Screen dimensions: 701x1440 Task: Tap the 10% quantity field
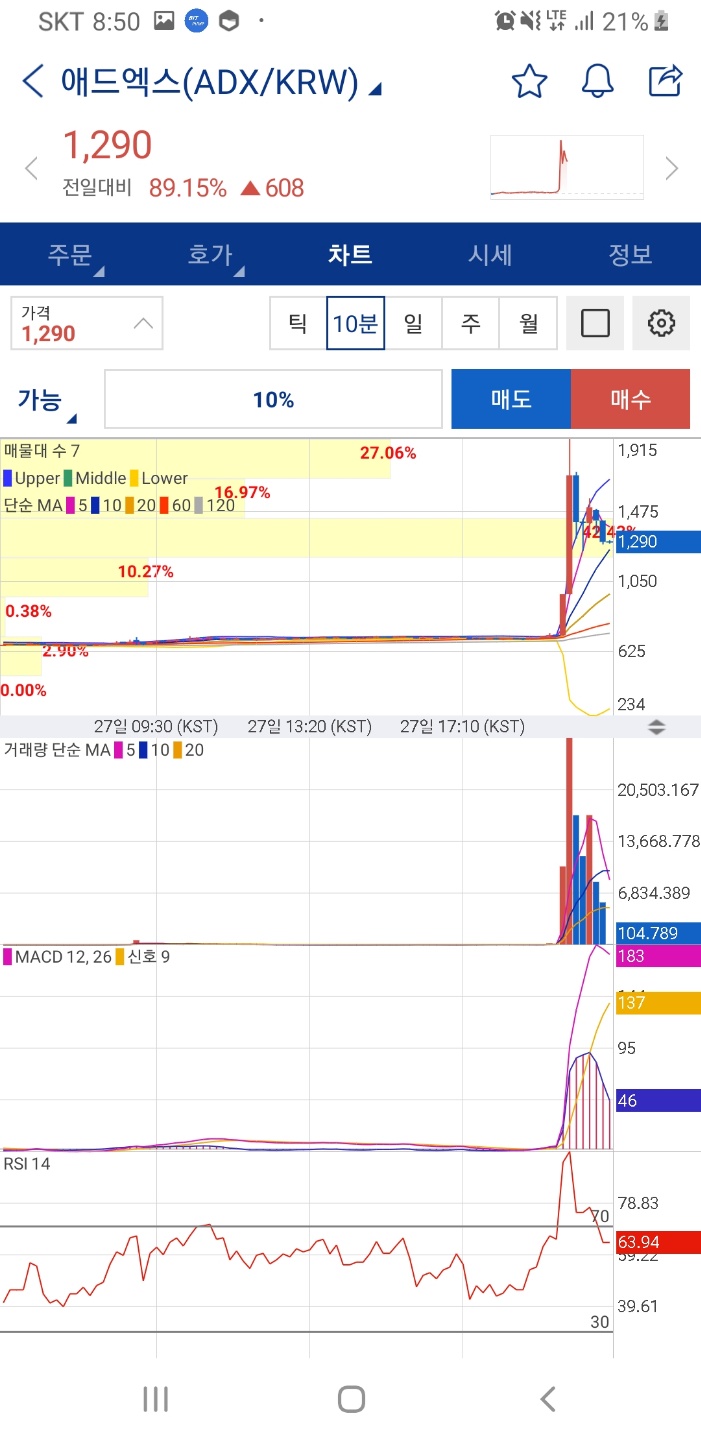coord(273,399)
